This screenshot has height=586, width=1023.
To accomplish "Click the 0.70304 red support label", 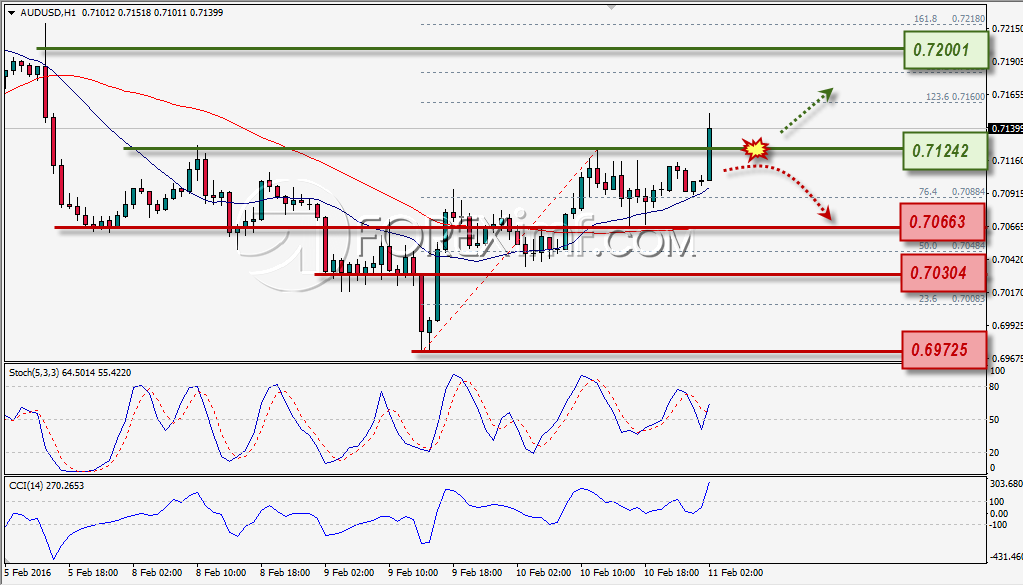I will pyautogui.click(x=942, y=272).
